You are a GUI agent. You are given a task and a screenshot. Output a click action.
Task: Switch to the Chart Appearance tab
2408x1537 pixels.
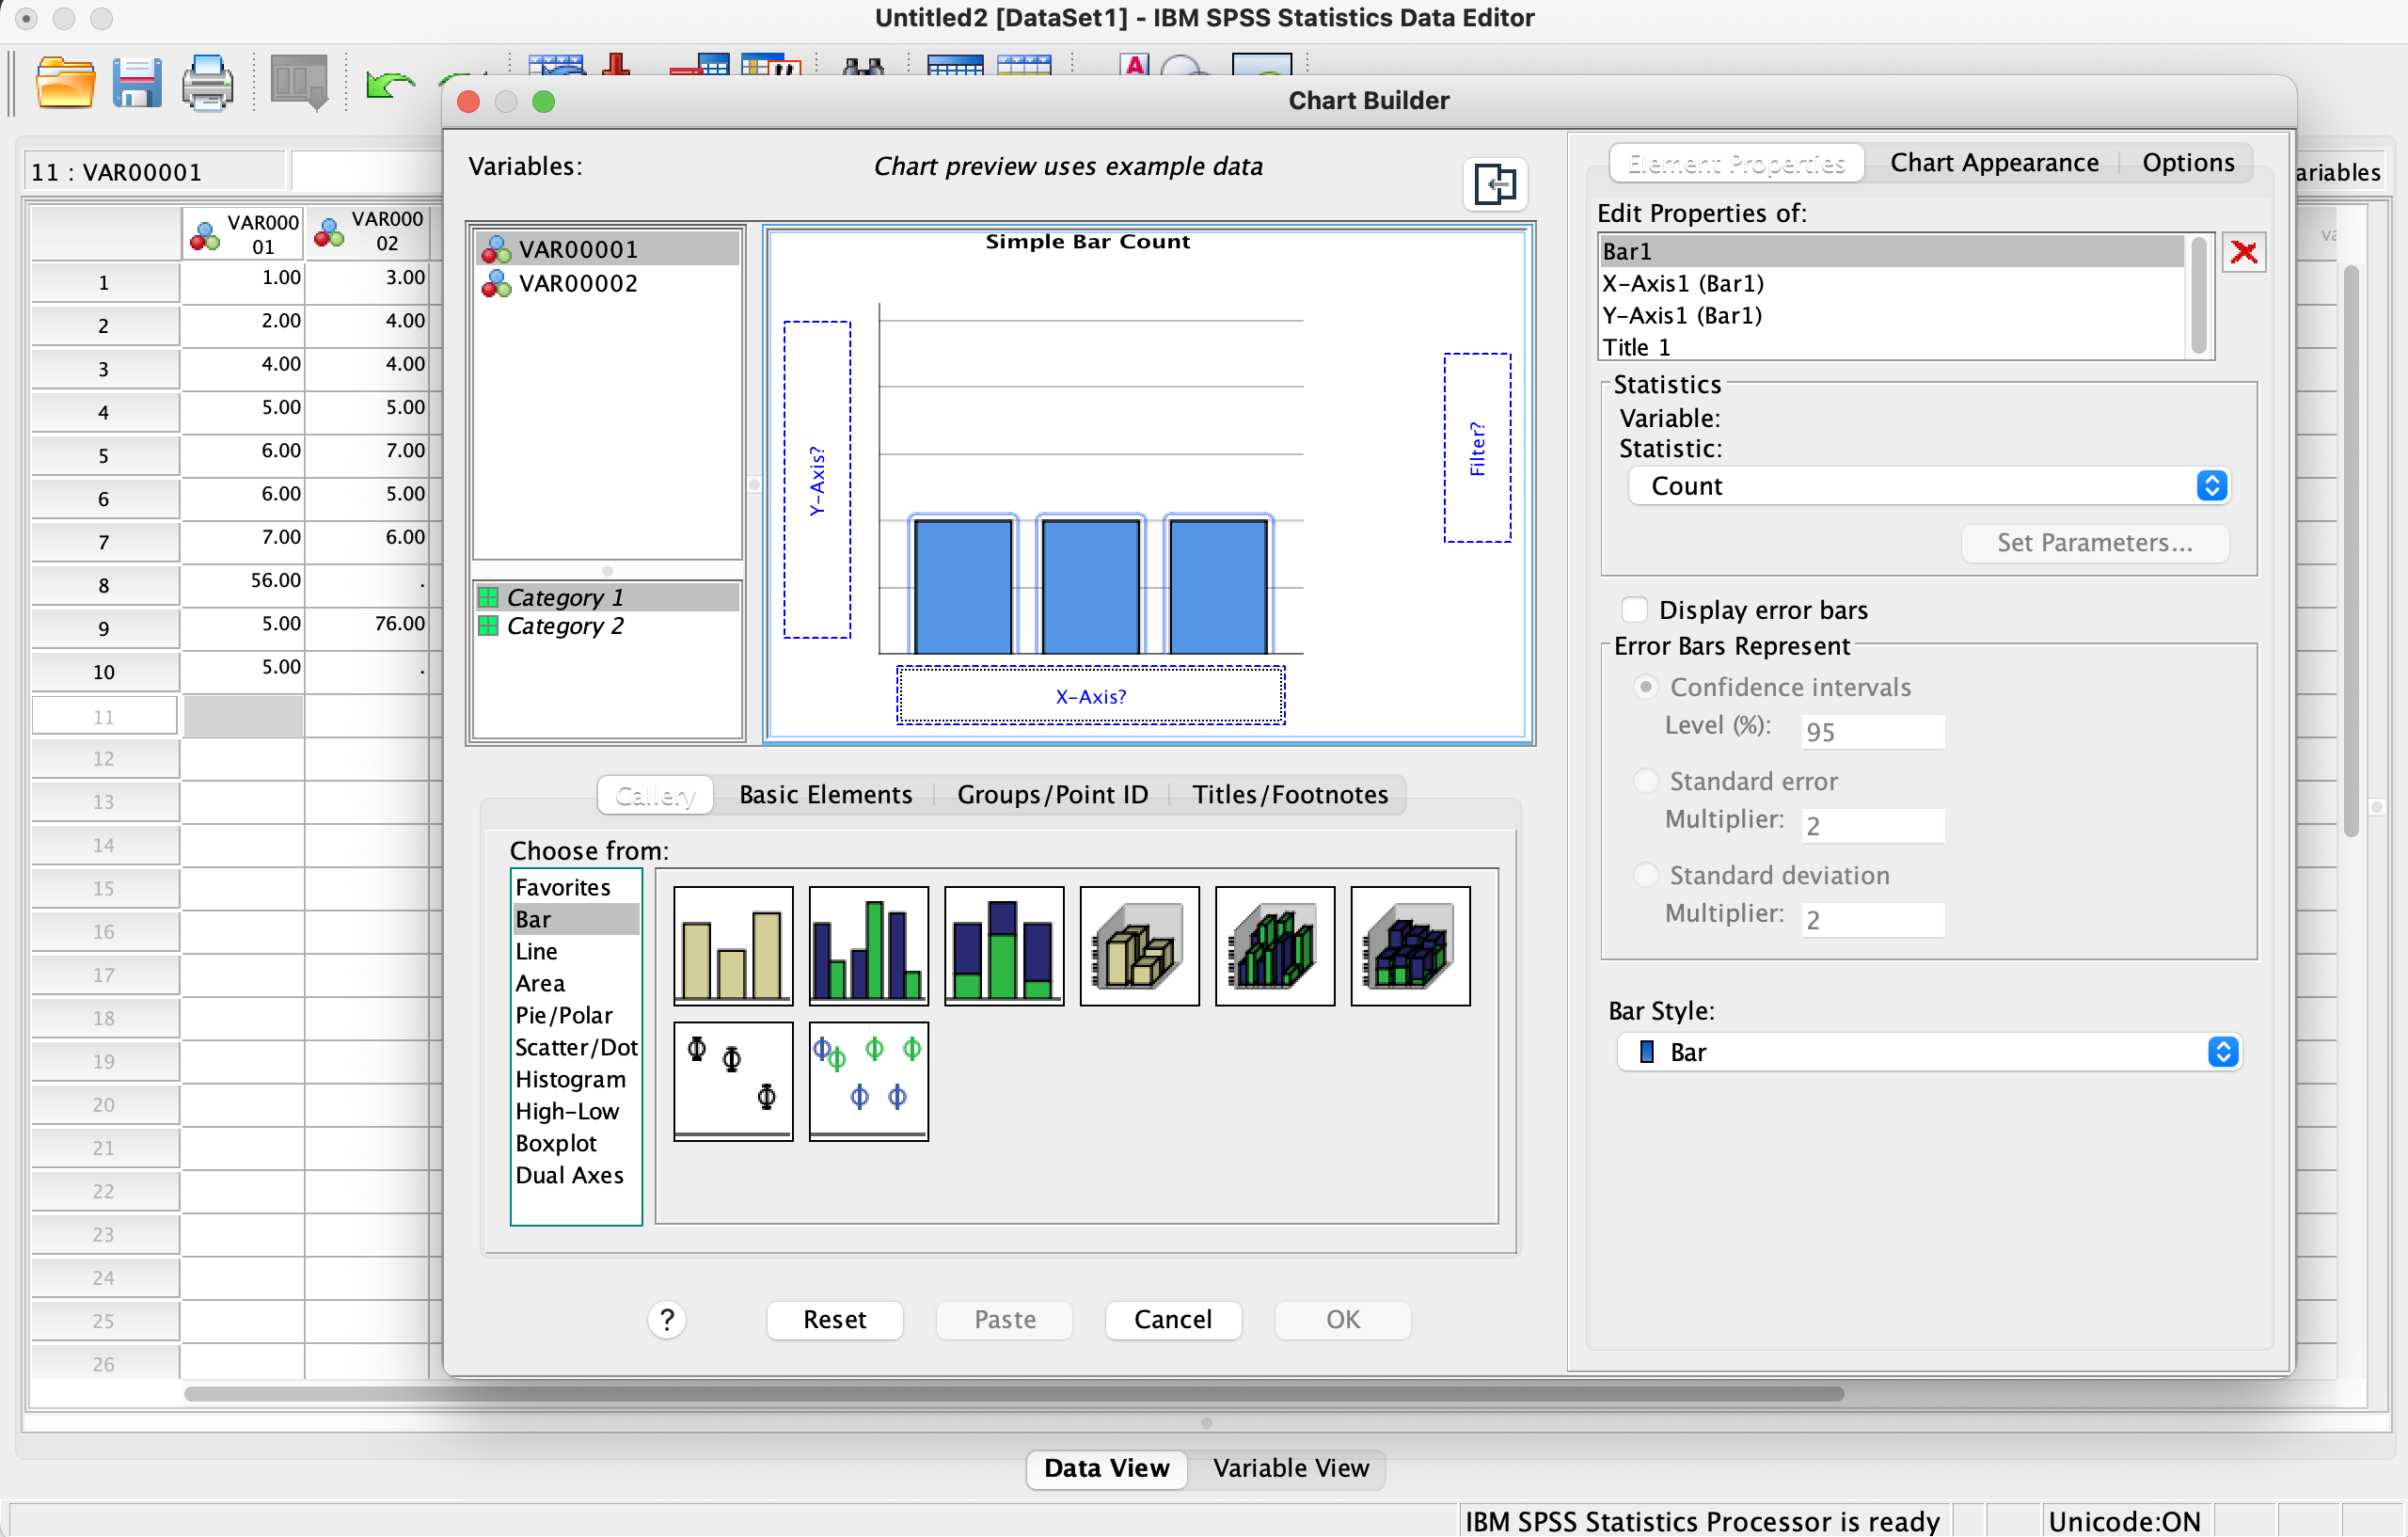(x=1993, y=163)
